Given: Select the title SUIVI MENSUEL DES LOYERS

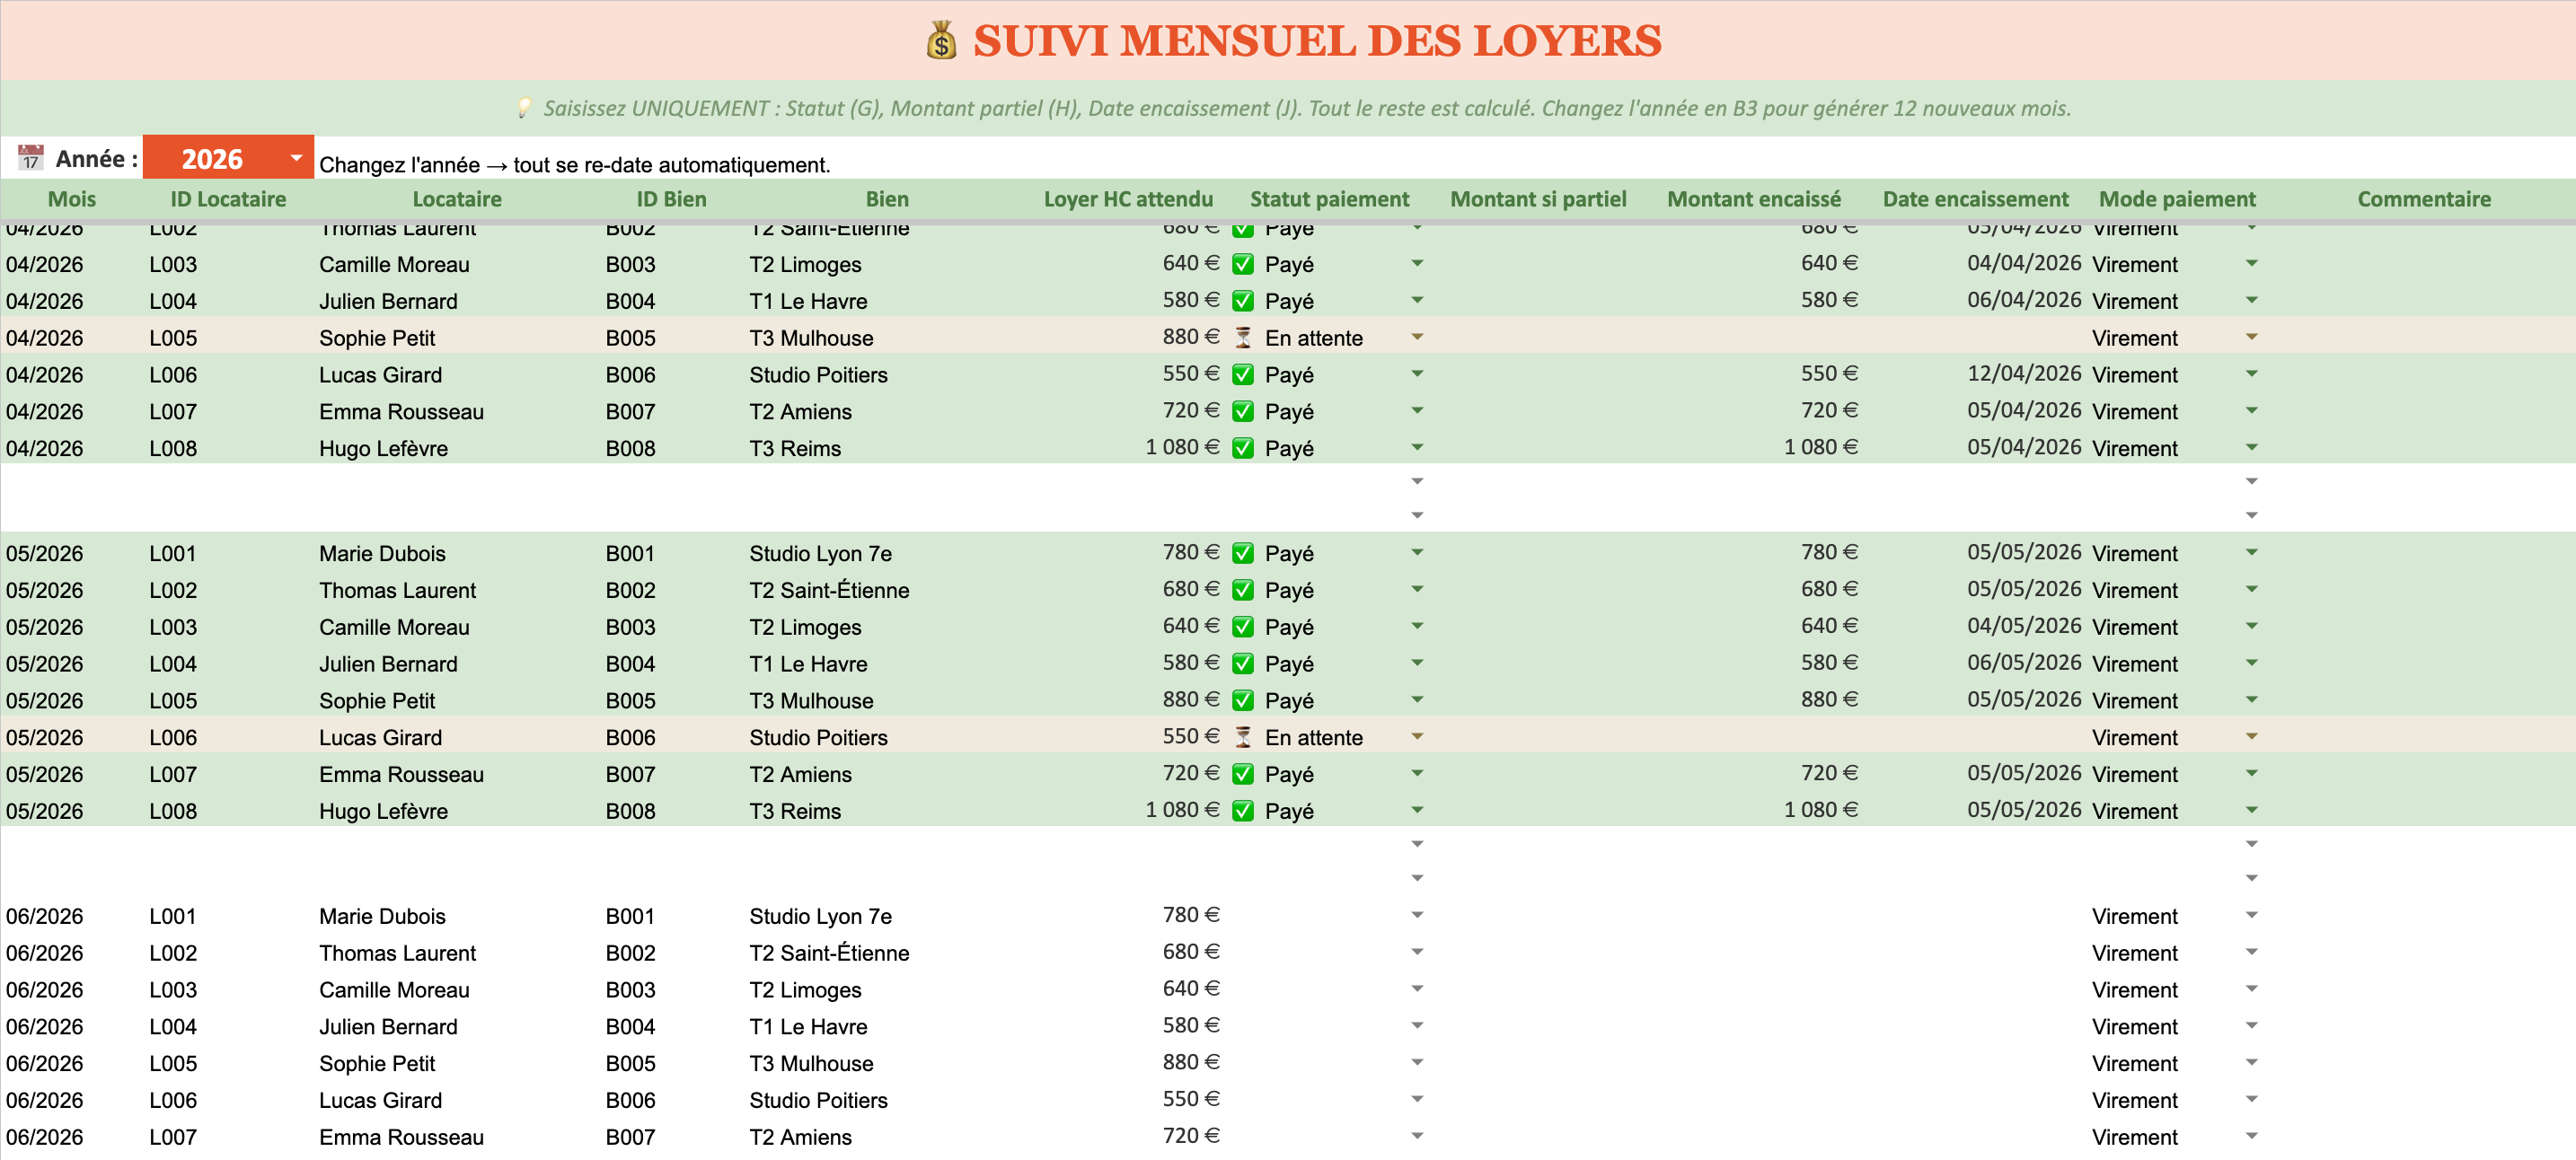Looking at the screenshot, I should (x=1317, y=41).
